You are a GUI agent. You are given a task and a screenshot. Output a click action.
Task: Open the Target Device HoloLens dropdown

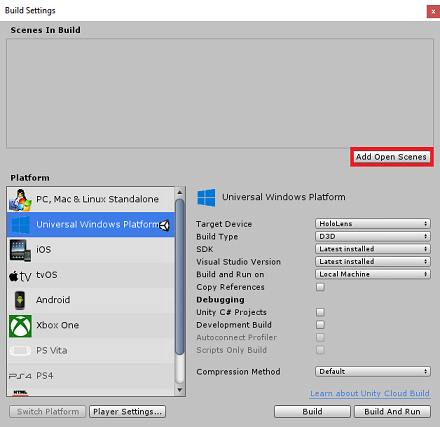point(373,224)
